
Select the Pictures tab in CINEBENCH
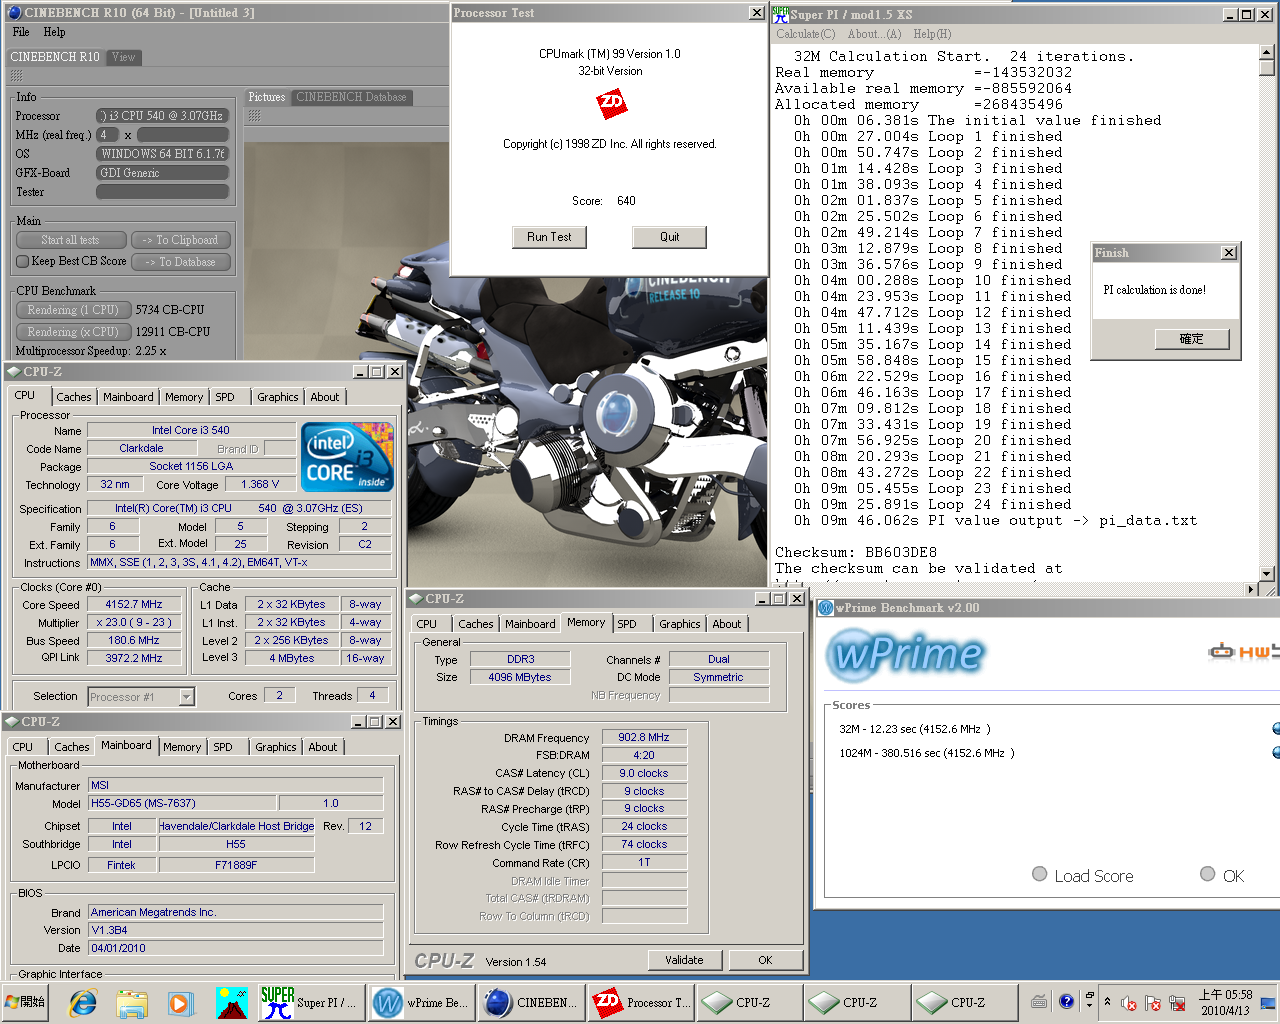click(x=267, y=97)
